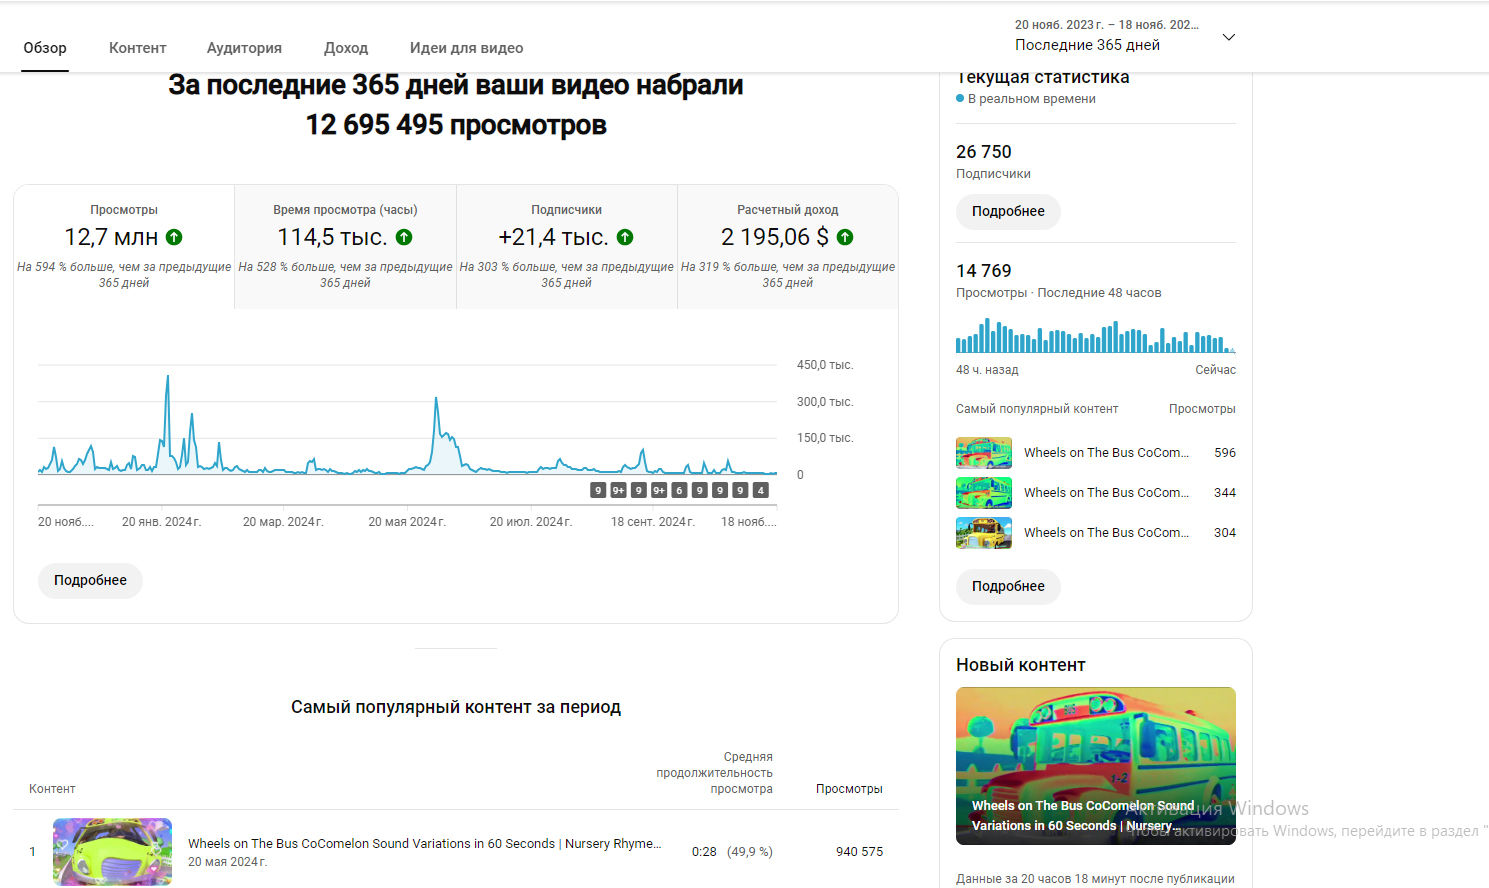Open the thumbnail of the video with 344 views
Viewport: 1489px width, 888px height.
pos(984,493)
